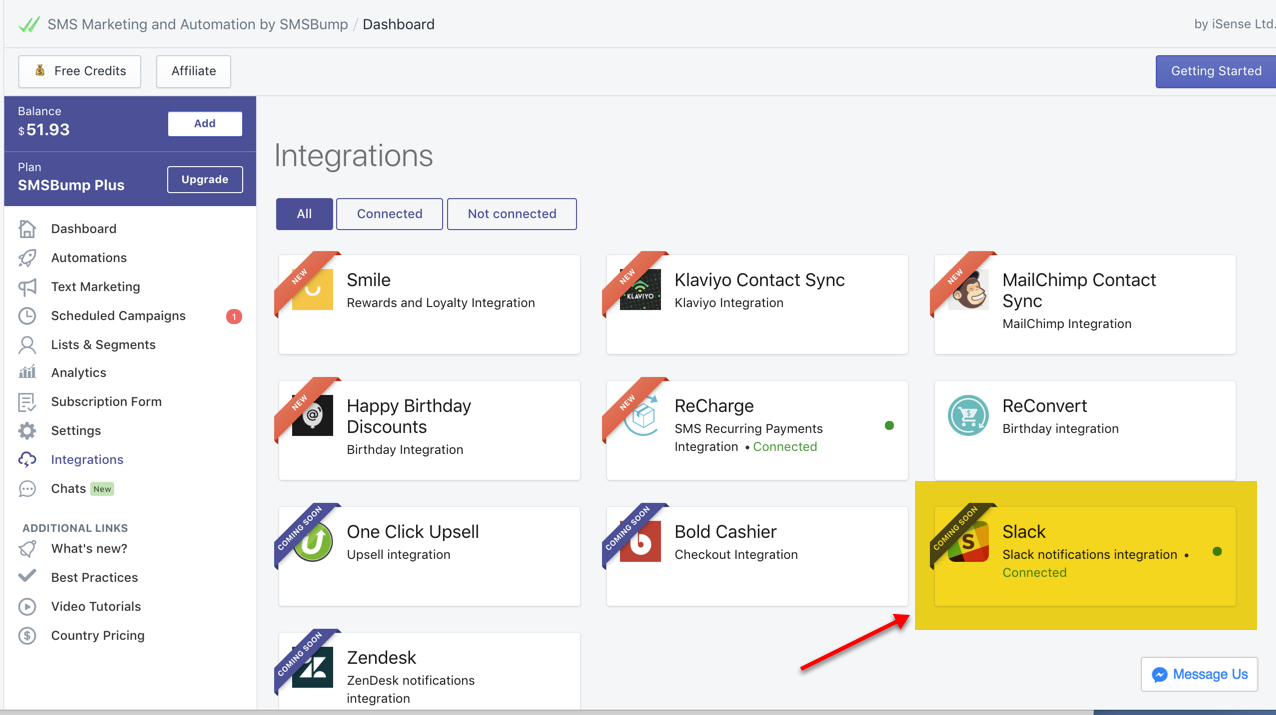Open the One Click Upsell title
The width and height of the screenshot is (1276, 715).
[413, 532]
